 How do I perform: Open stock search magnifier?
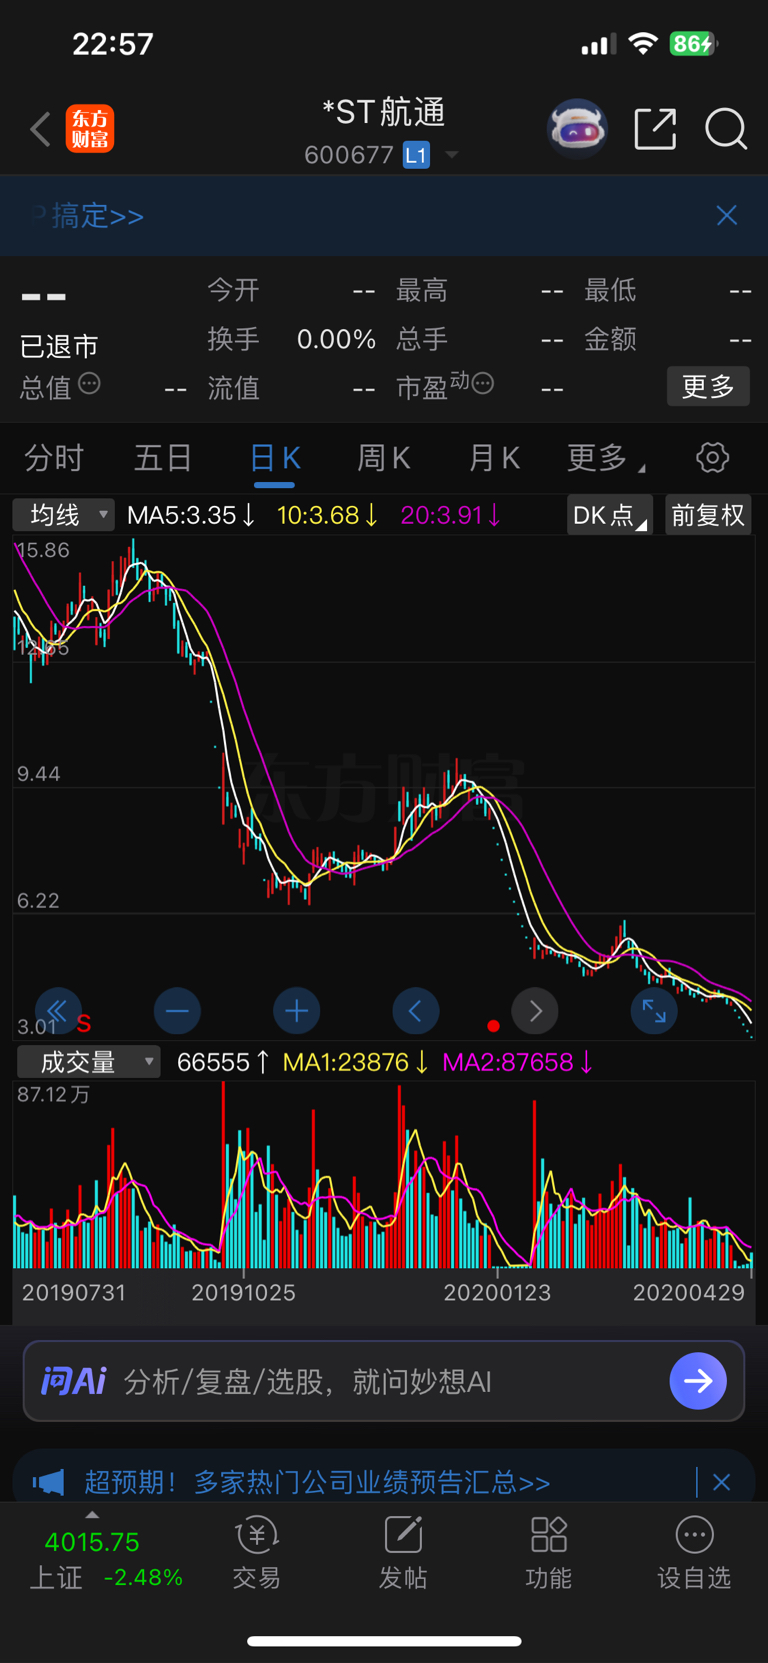pyautogui.click(x=726, y=129)
